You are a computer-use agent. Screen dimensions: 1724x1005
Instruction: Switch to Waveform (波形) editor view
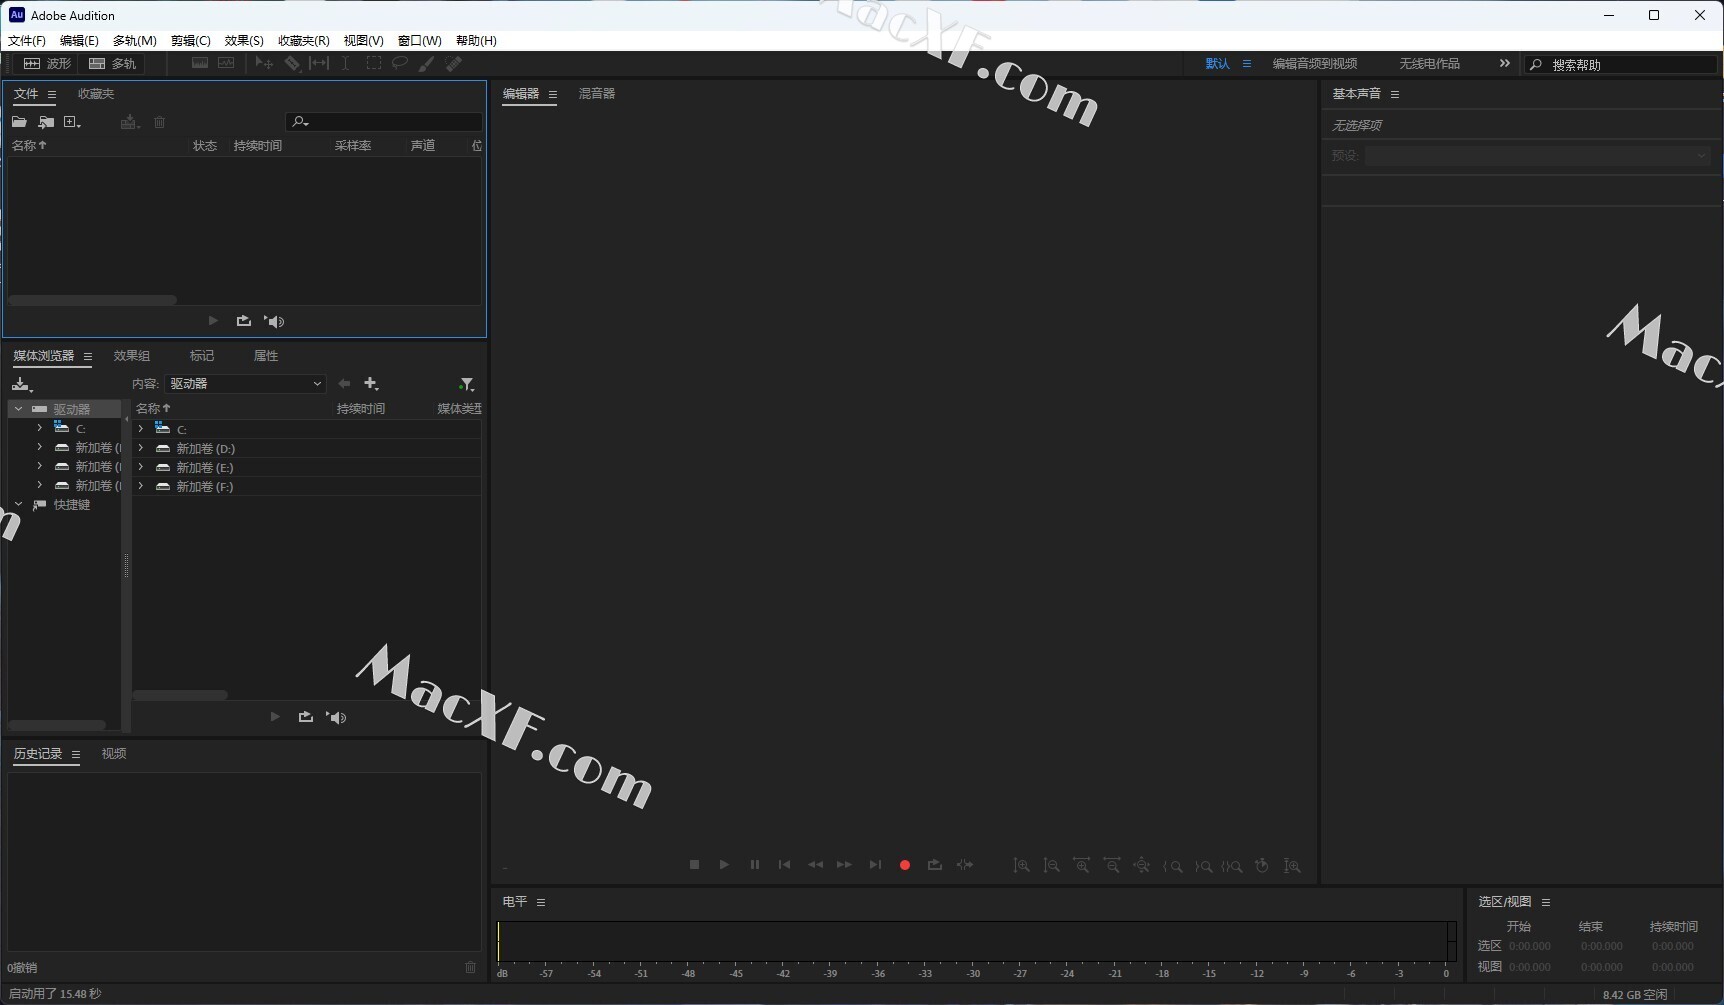(x=47, y=63)
